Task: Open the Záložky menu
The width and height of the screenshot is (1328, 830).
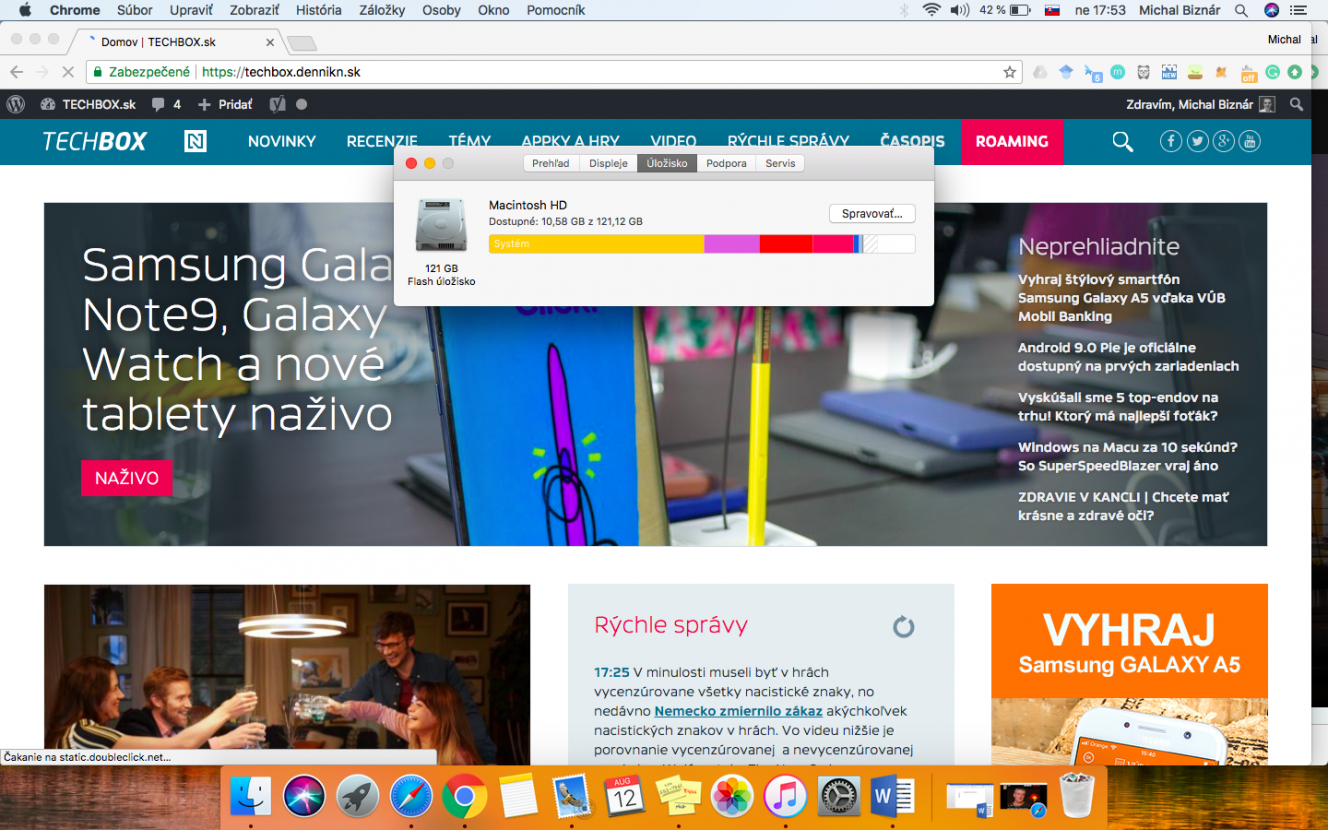Action: click(x=382, y=10)
